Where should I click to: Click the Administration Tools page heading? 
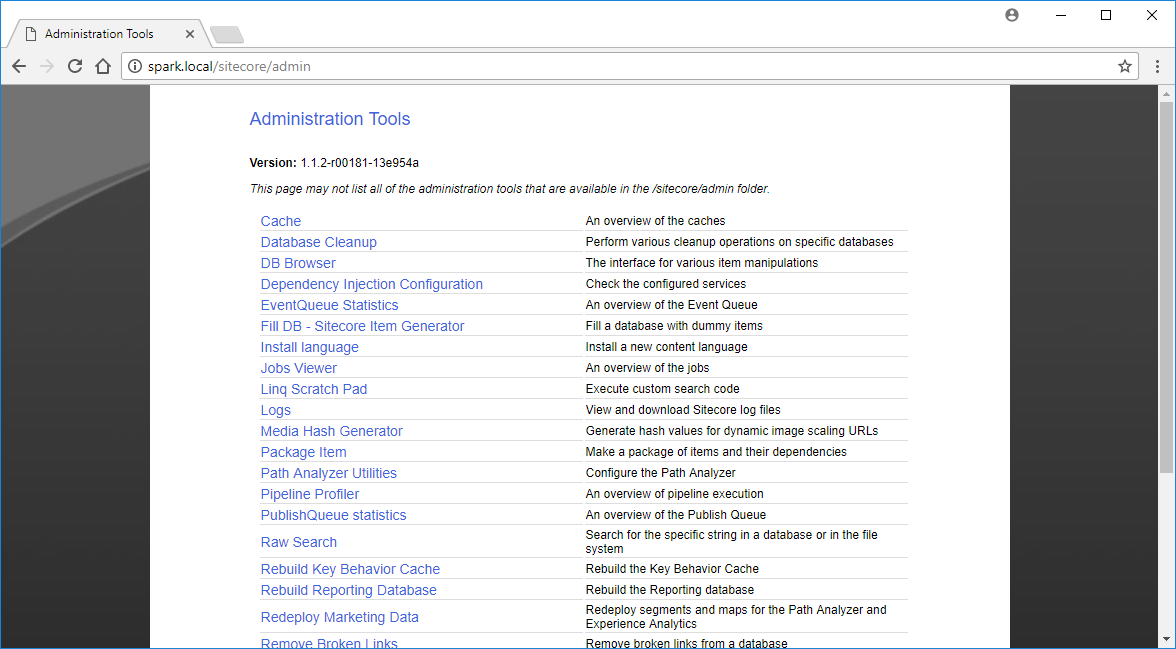330,119
